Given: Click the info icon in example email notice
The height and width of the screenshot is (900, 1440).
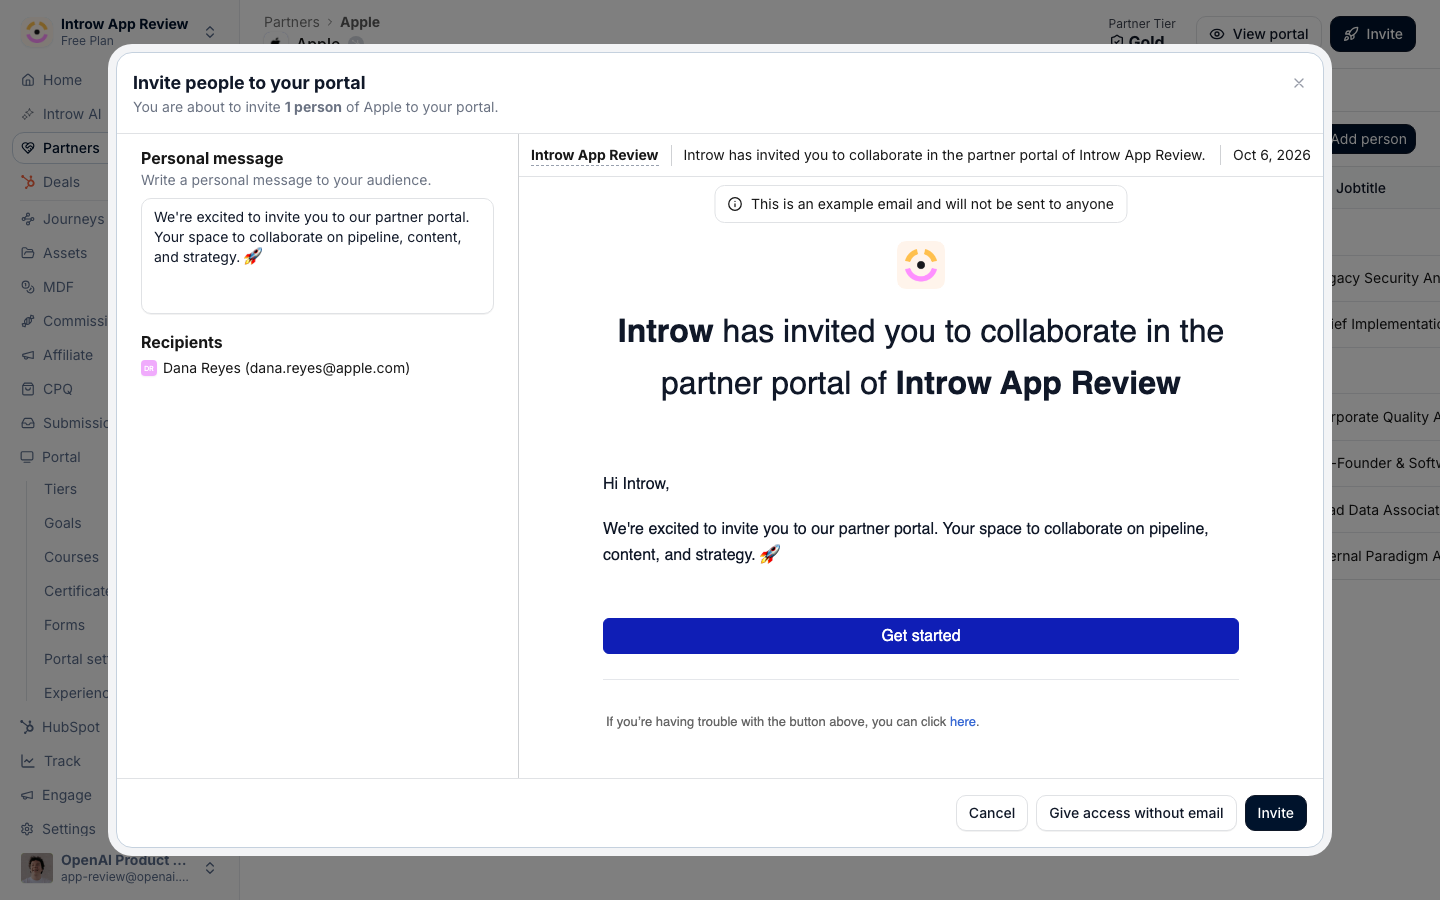Looking at the screenshot, I should click(x=735, y=204).
